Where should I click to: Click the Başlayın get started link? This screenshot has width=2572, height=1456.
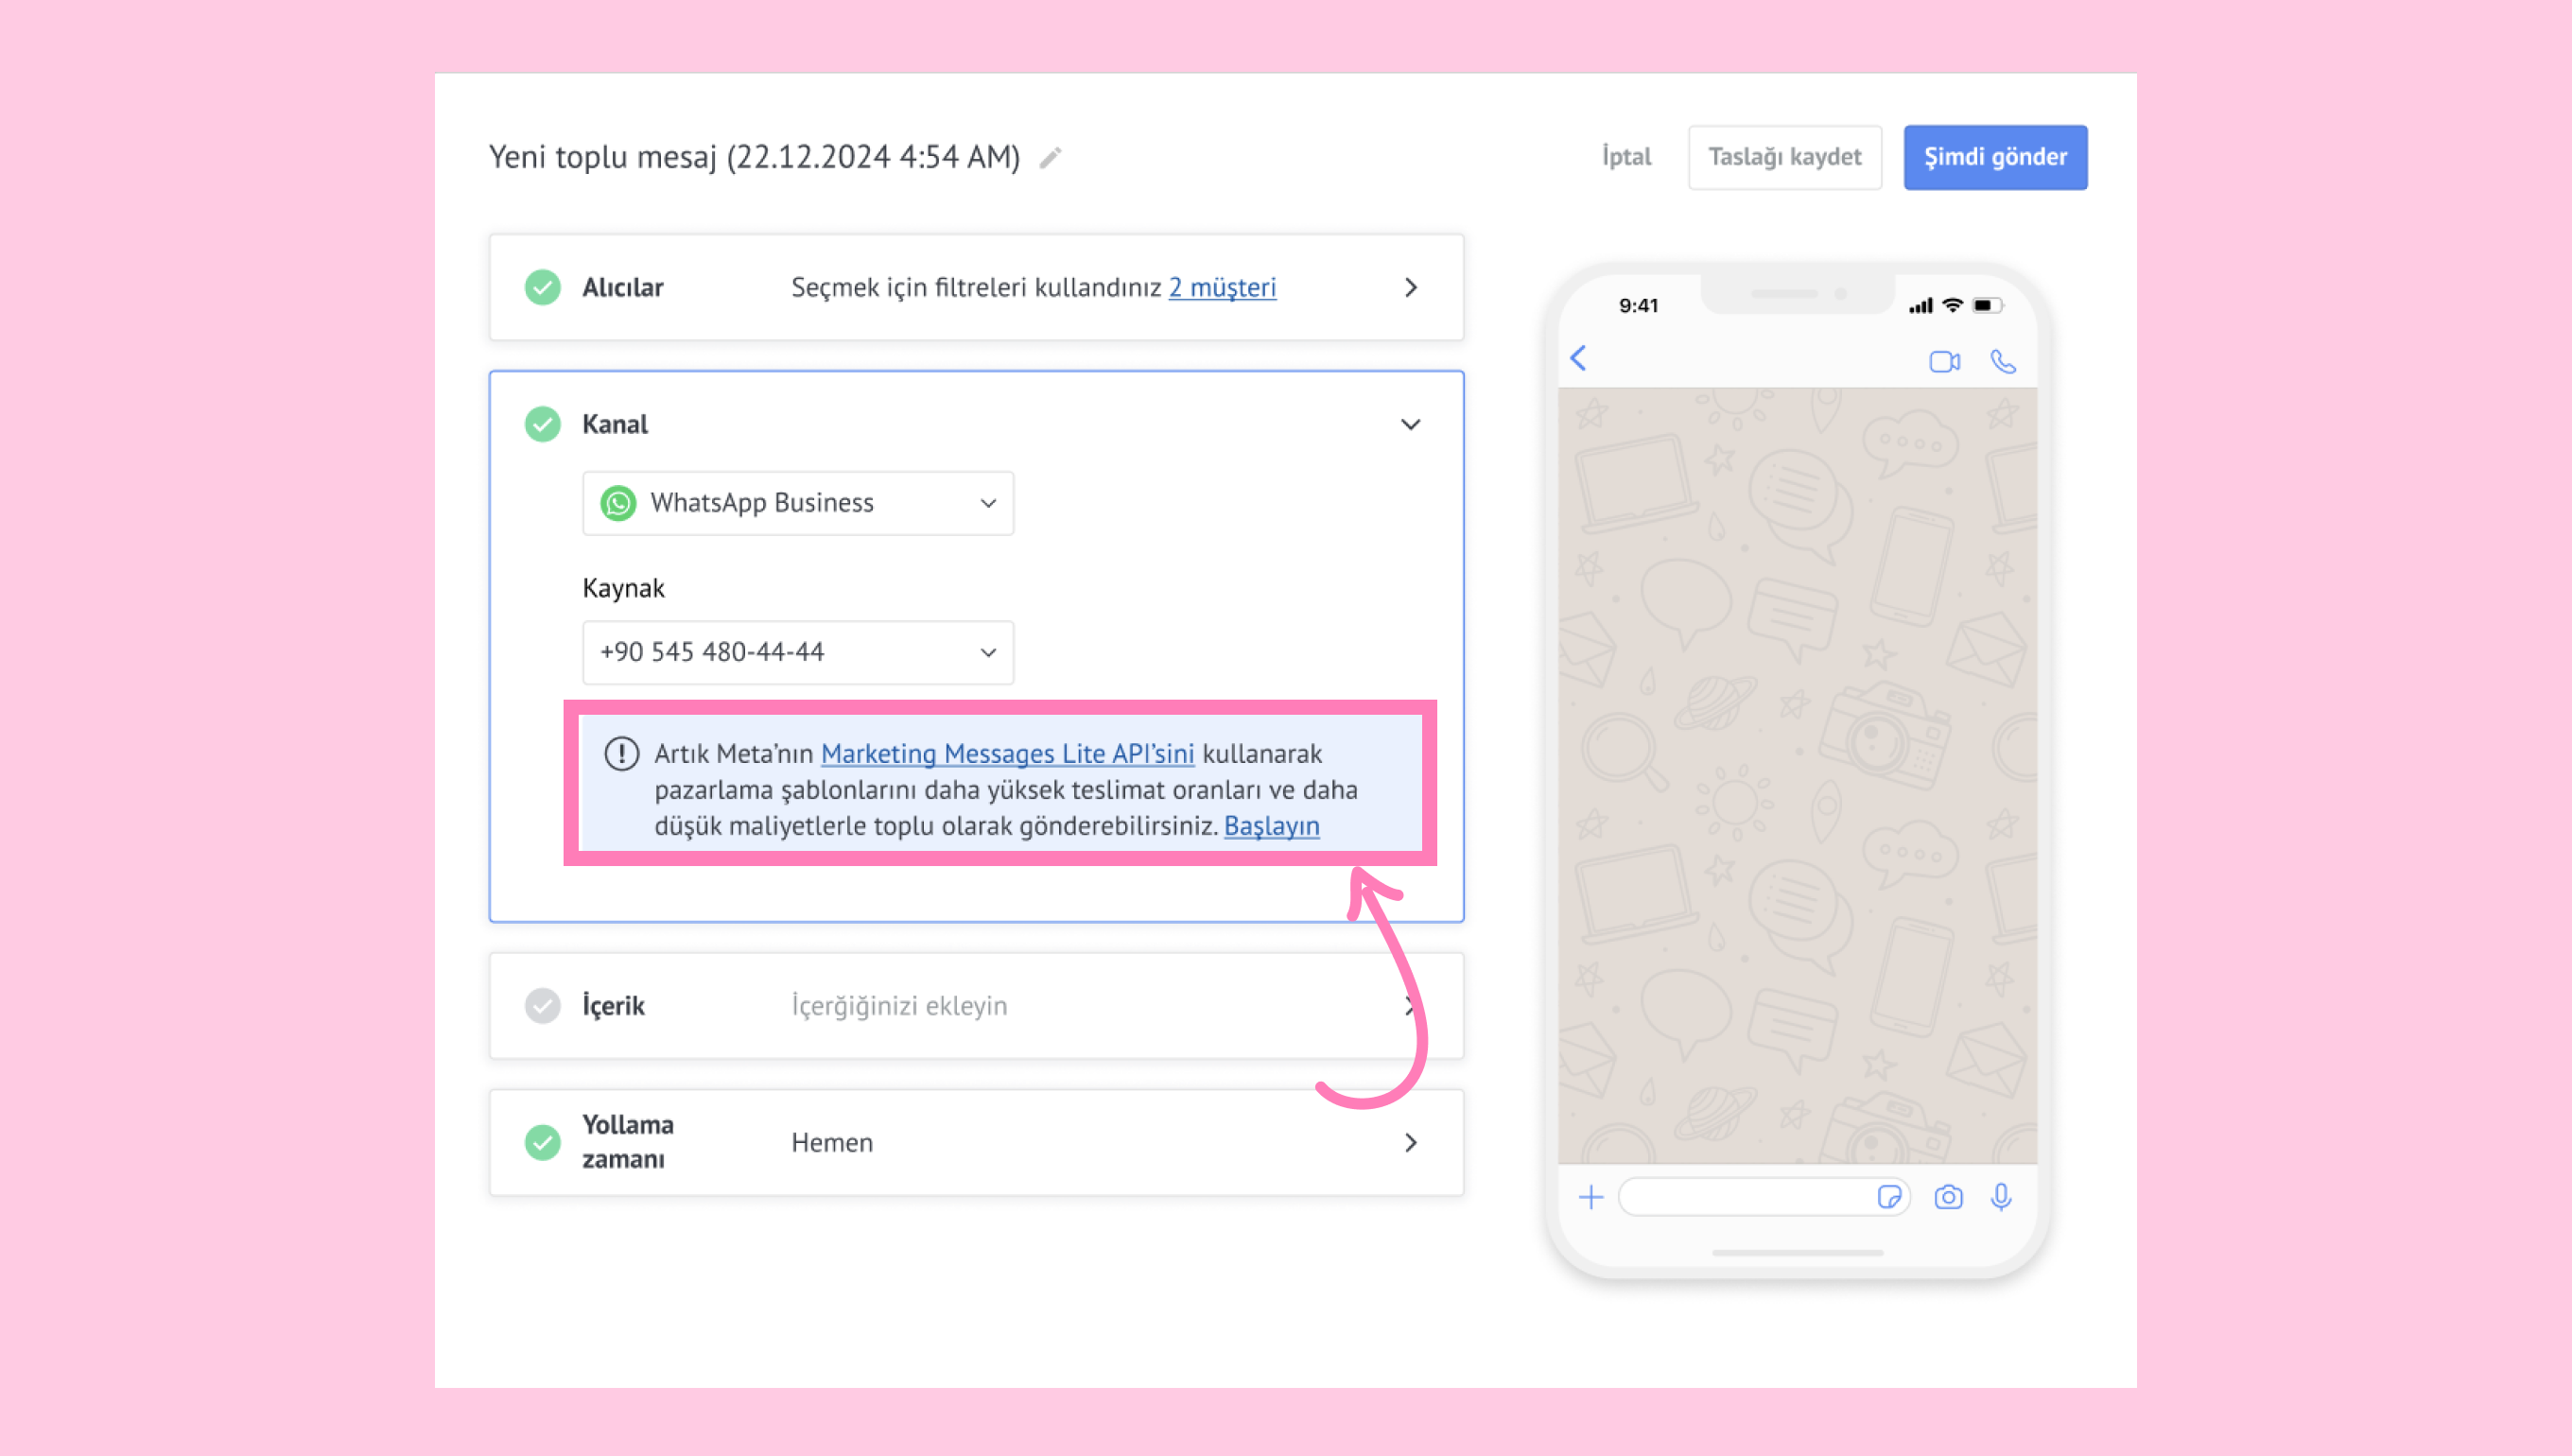tap(1271, 826)
